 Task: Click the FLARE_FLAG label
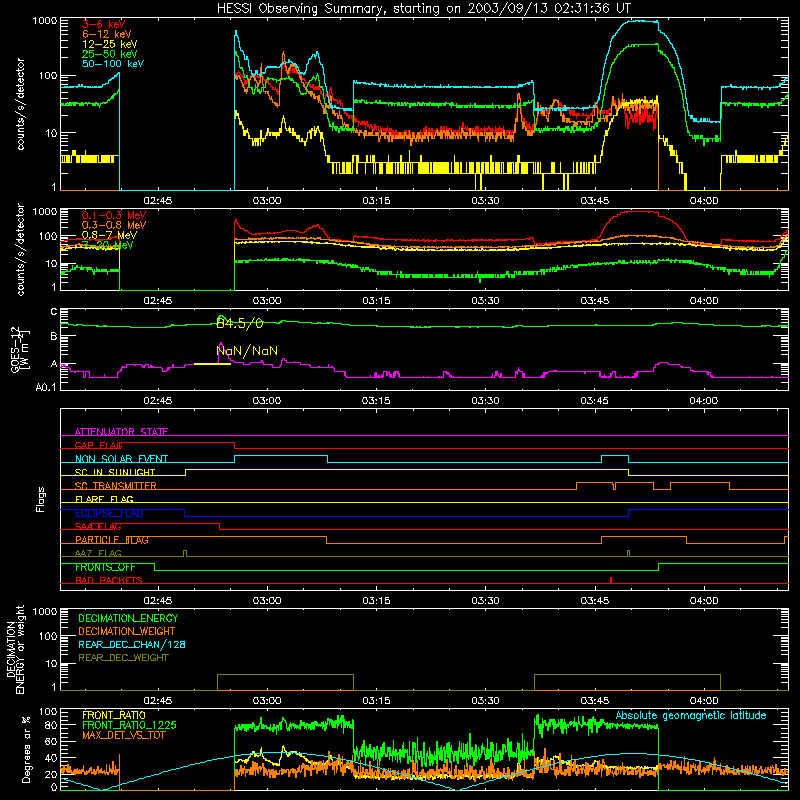point(104,499)
